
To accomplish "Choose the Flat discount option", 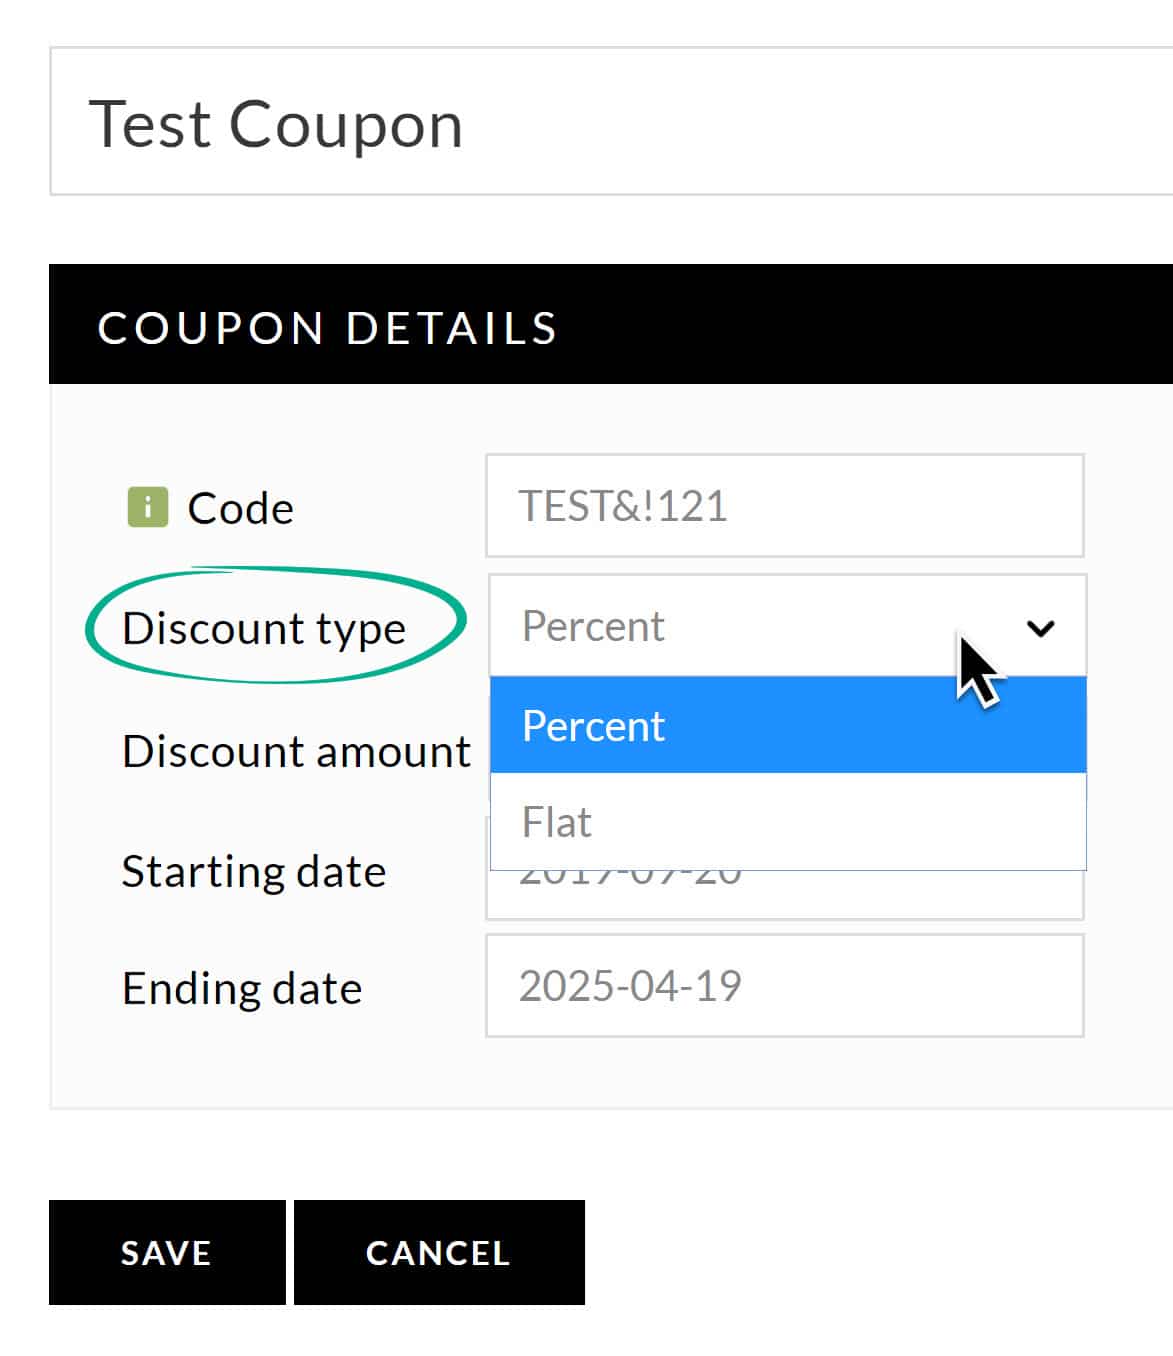I will click(x=788, y=821).
